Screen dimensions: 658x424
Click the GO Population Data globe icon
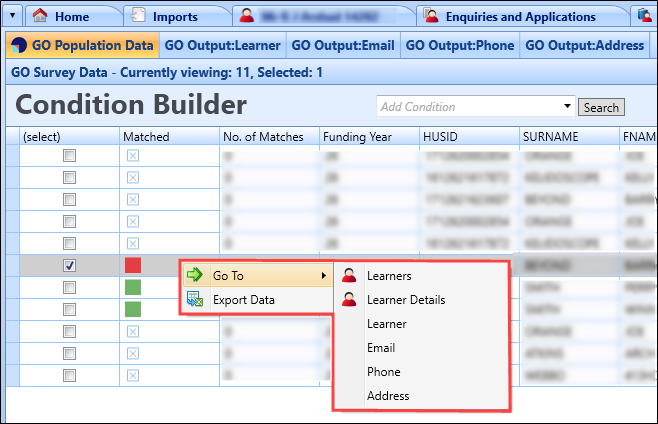[19, 45]
